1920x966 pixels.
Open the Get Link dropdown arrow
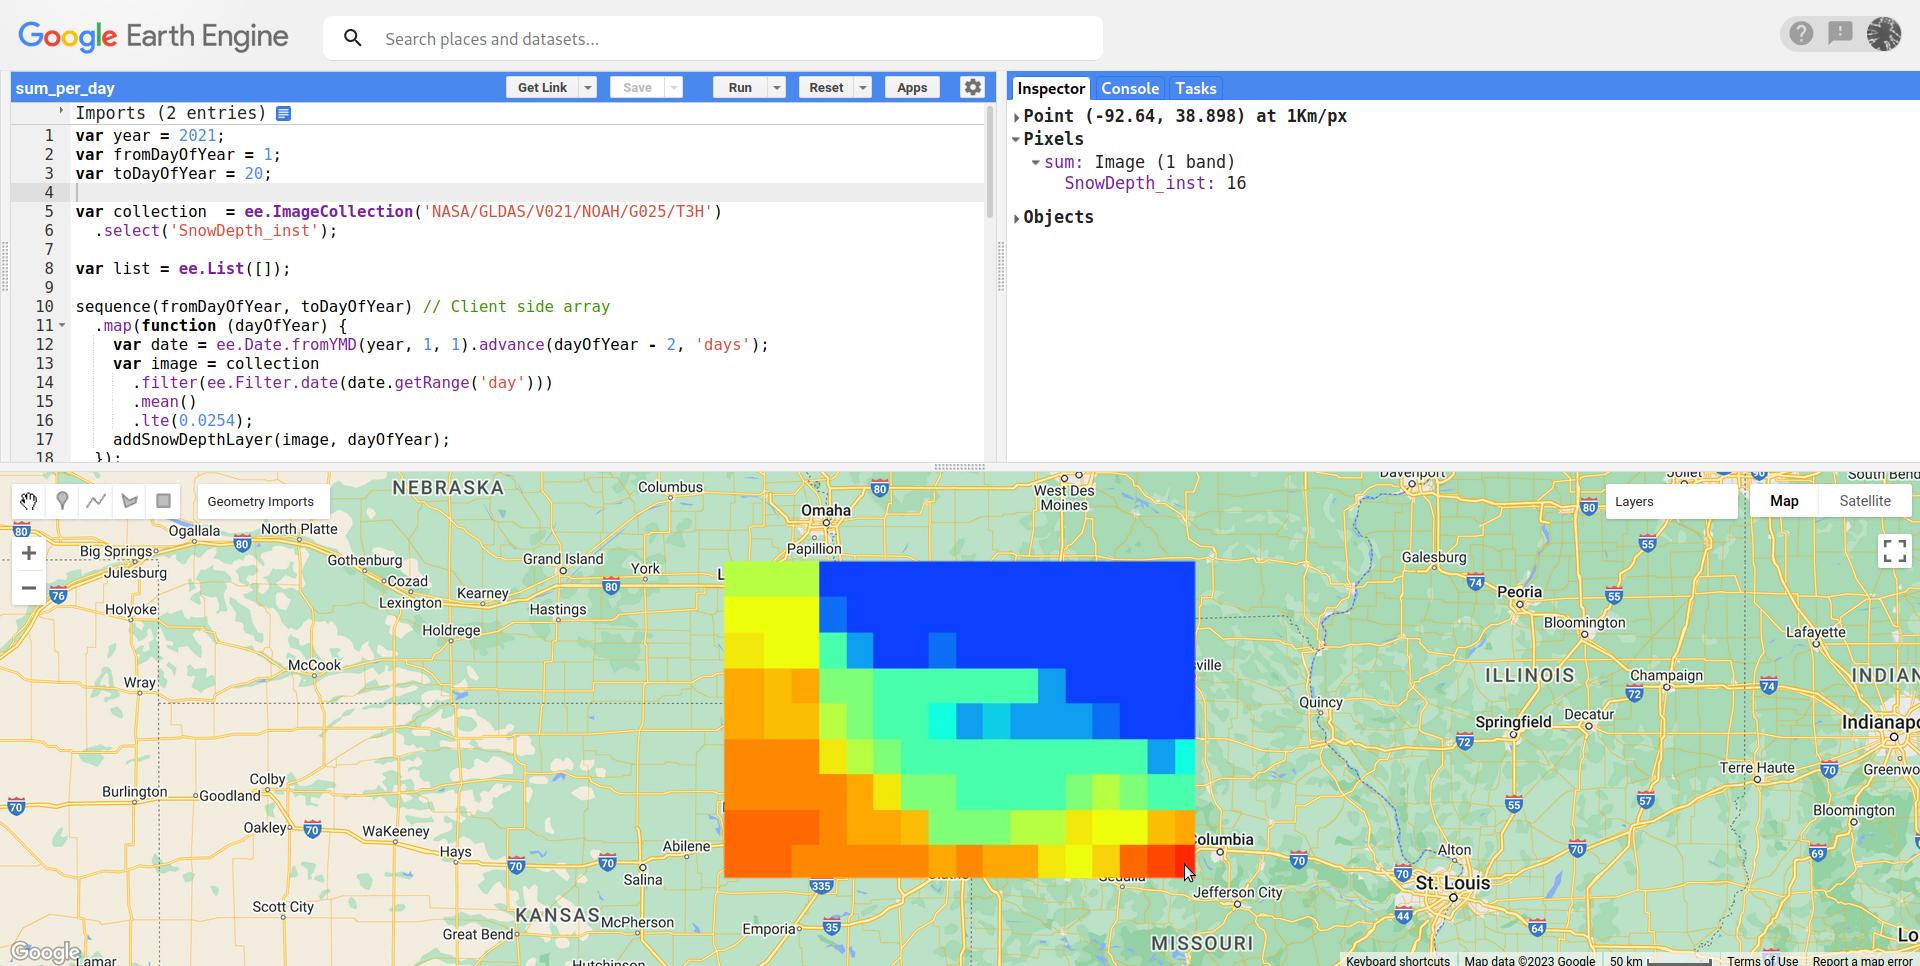(588, 88)
